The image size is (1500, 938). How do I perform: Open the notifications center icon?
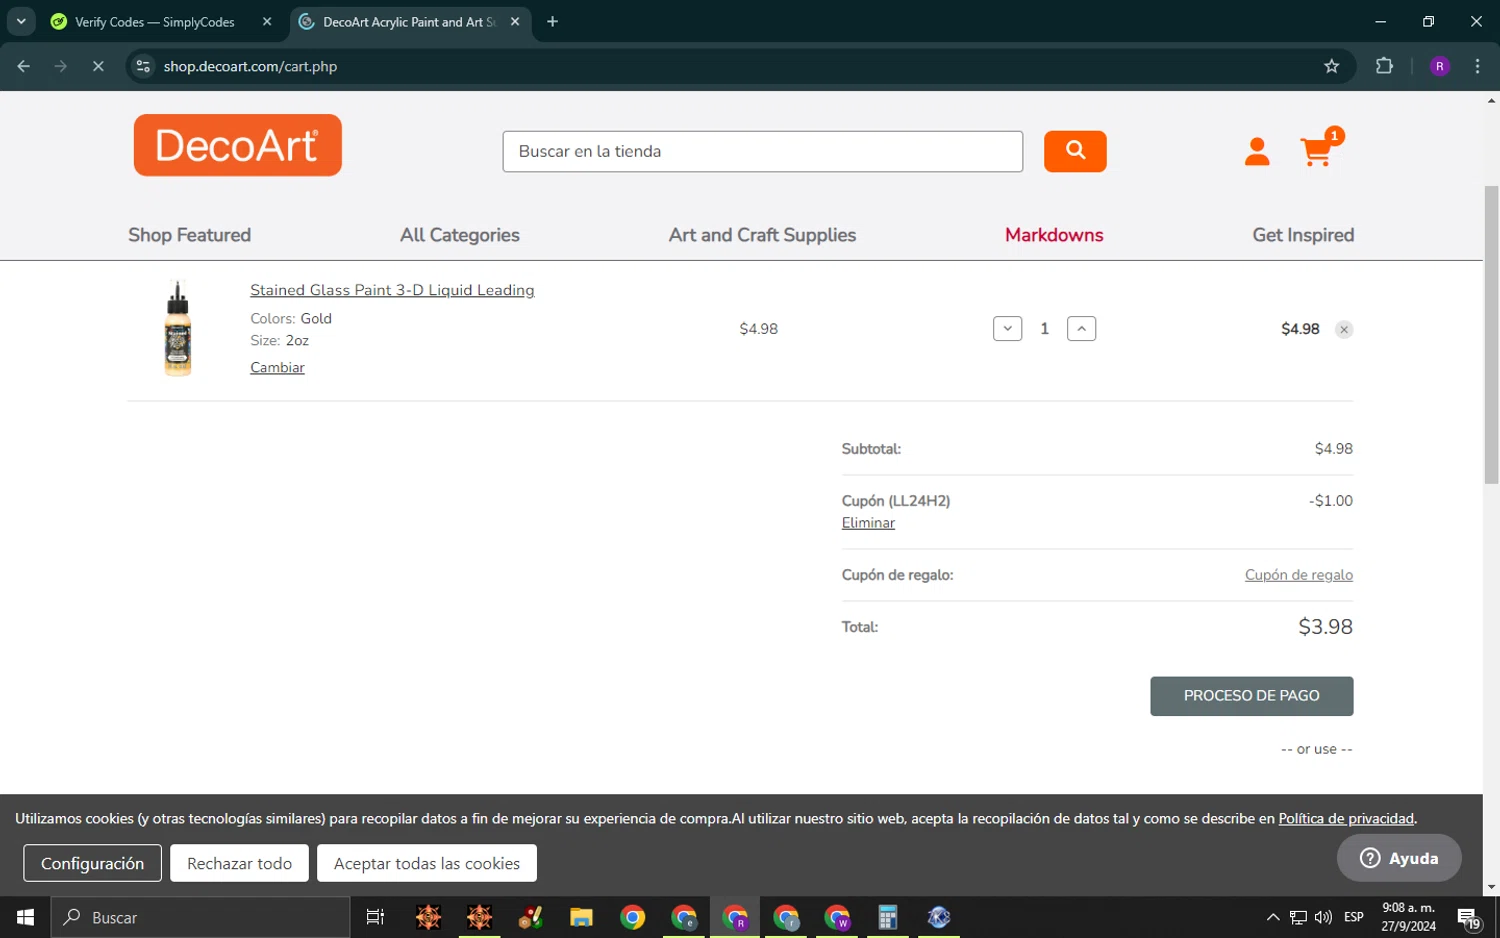1468,917
